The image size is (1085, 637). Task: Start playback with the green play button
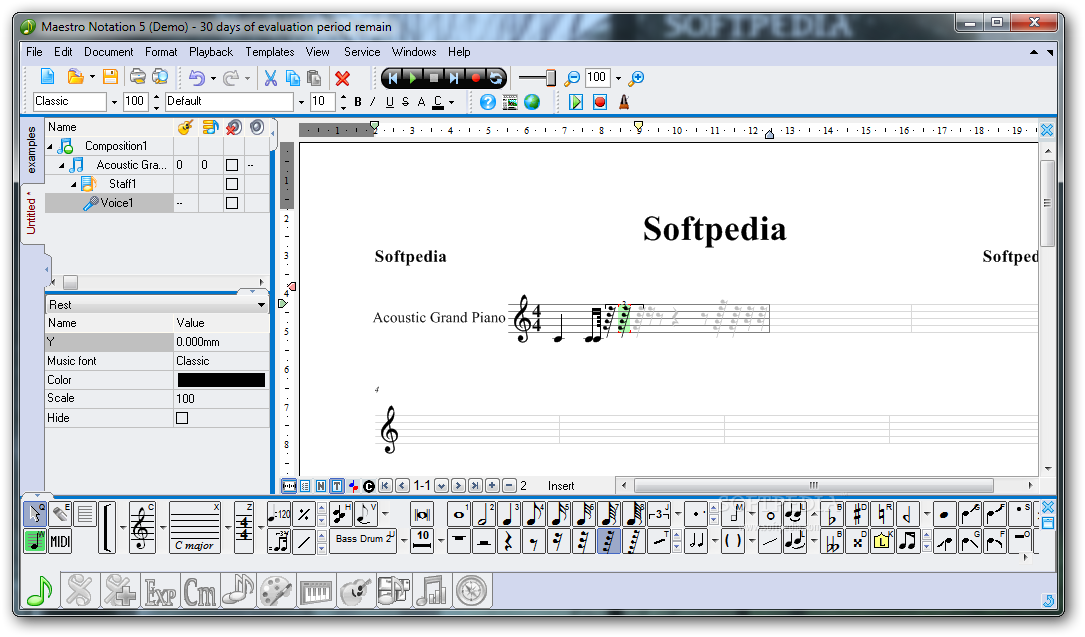pos(413,78)
